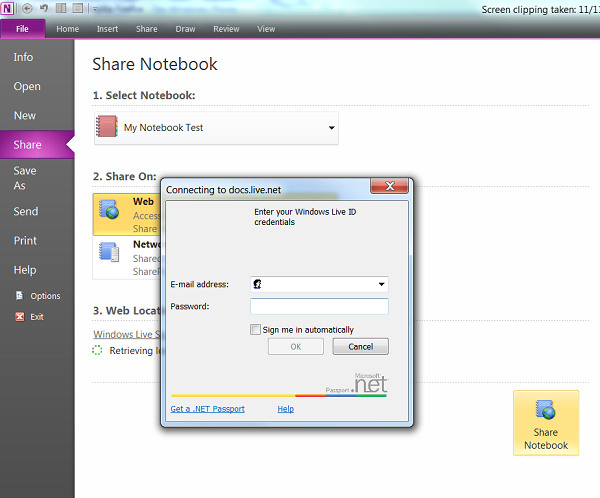Click the green retrieving spinner icon
Viewport: 600px width, 498px height.
(x=97, y=350)
